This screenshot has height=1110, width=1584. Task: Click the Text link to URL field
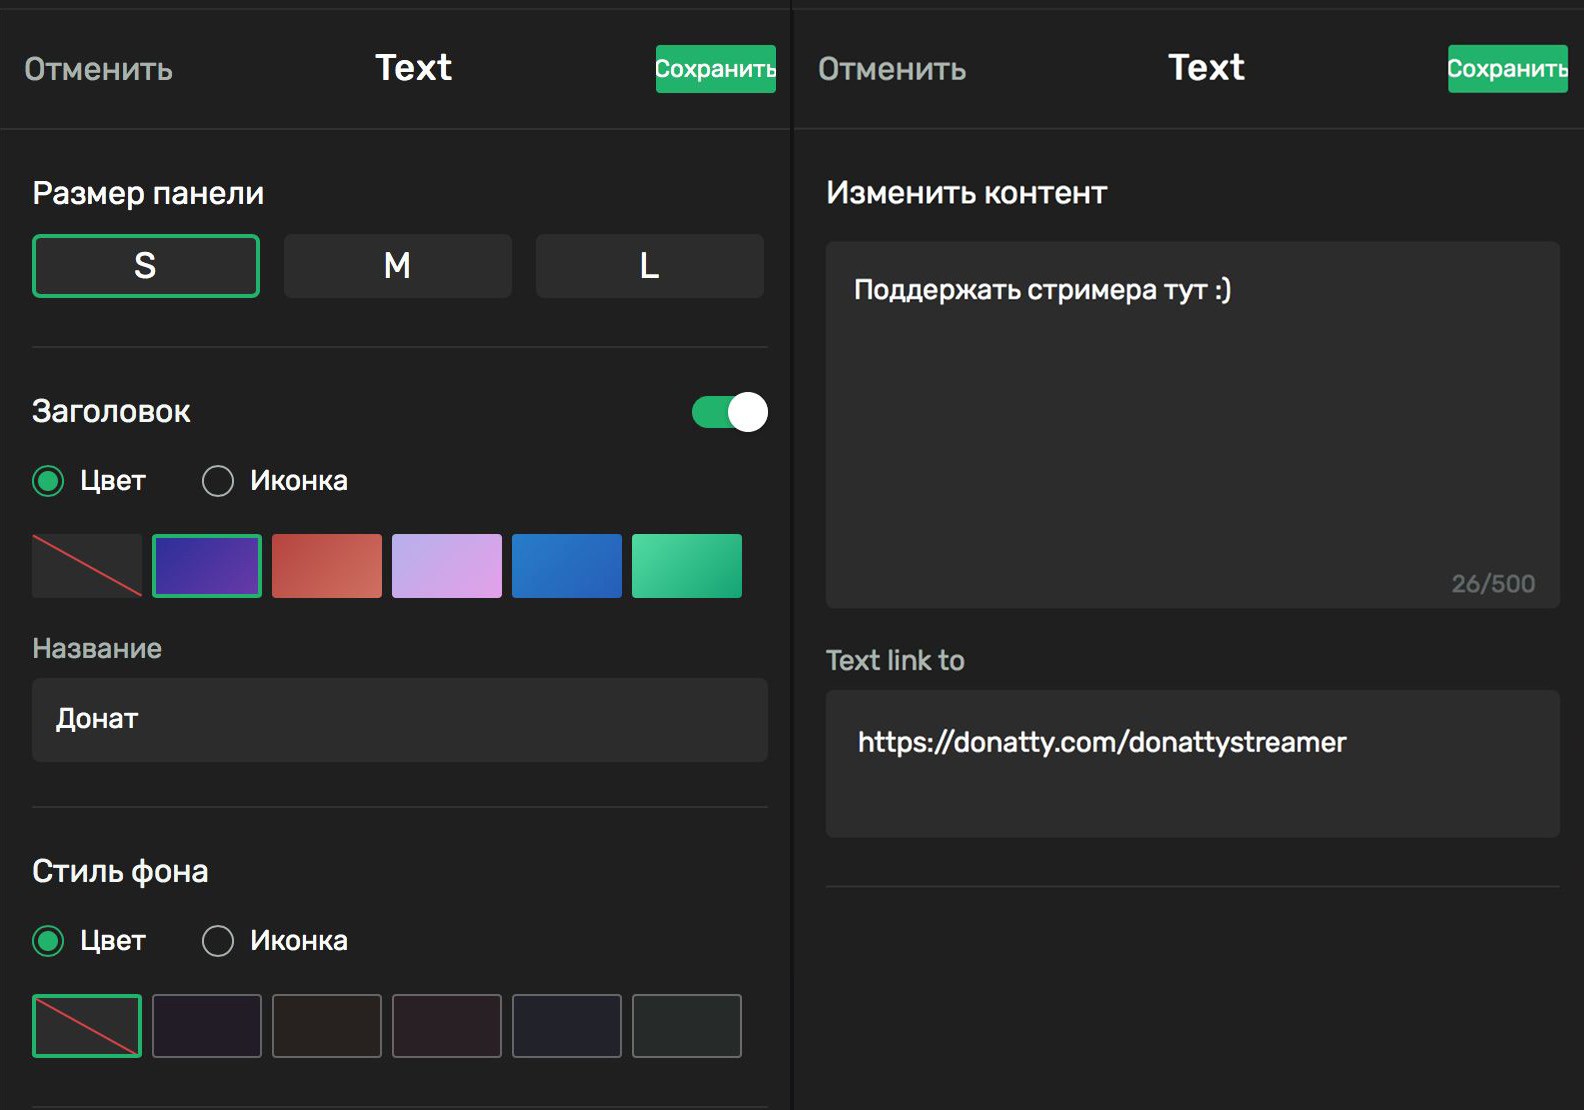pos(1193,764)
